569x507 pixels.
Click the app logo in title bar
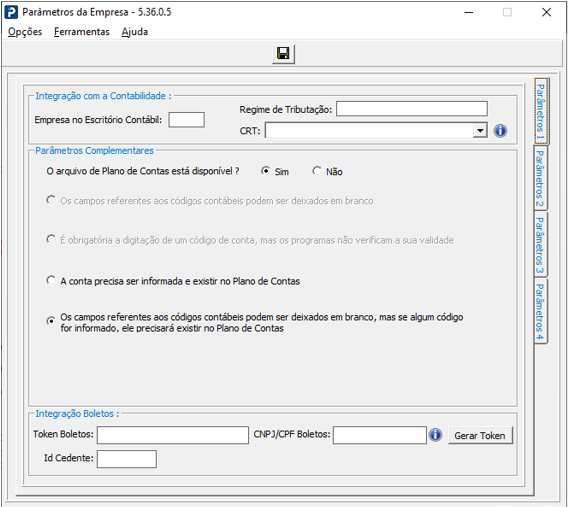pos(11,12)
